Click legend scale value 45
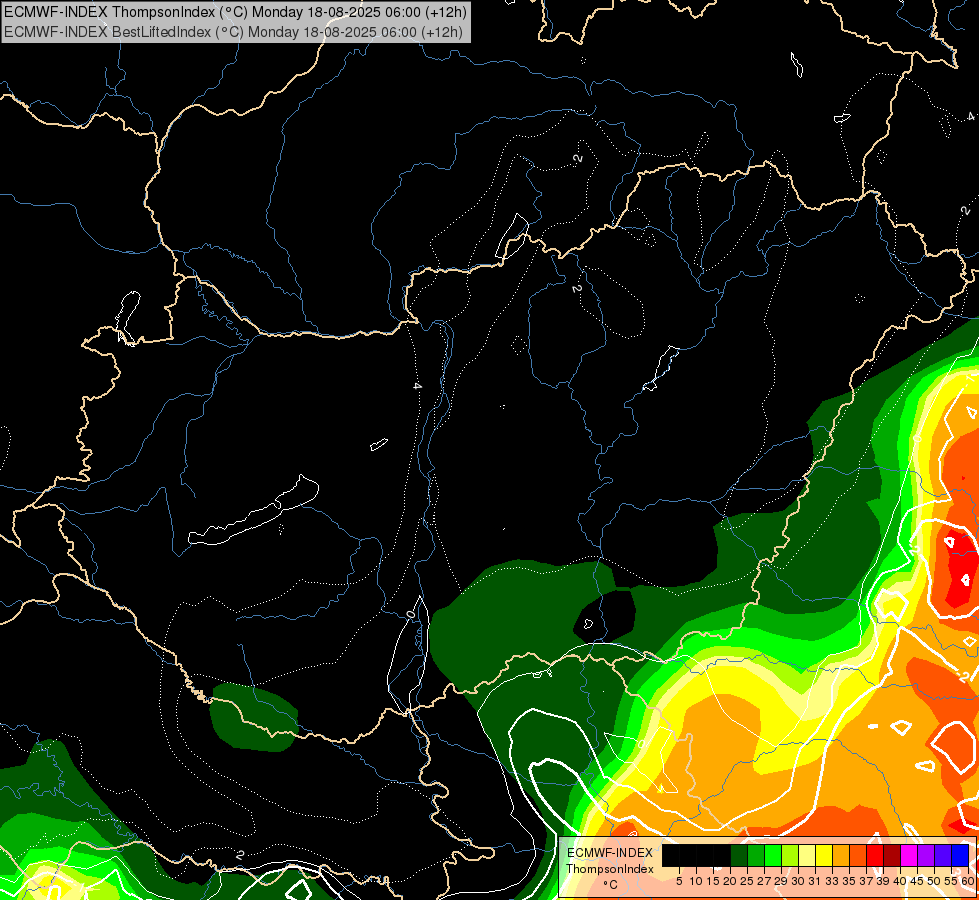Screen dimensions: 979x900 pyautogui.click(x=917, y=881)
